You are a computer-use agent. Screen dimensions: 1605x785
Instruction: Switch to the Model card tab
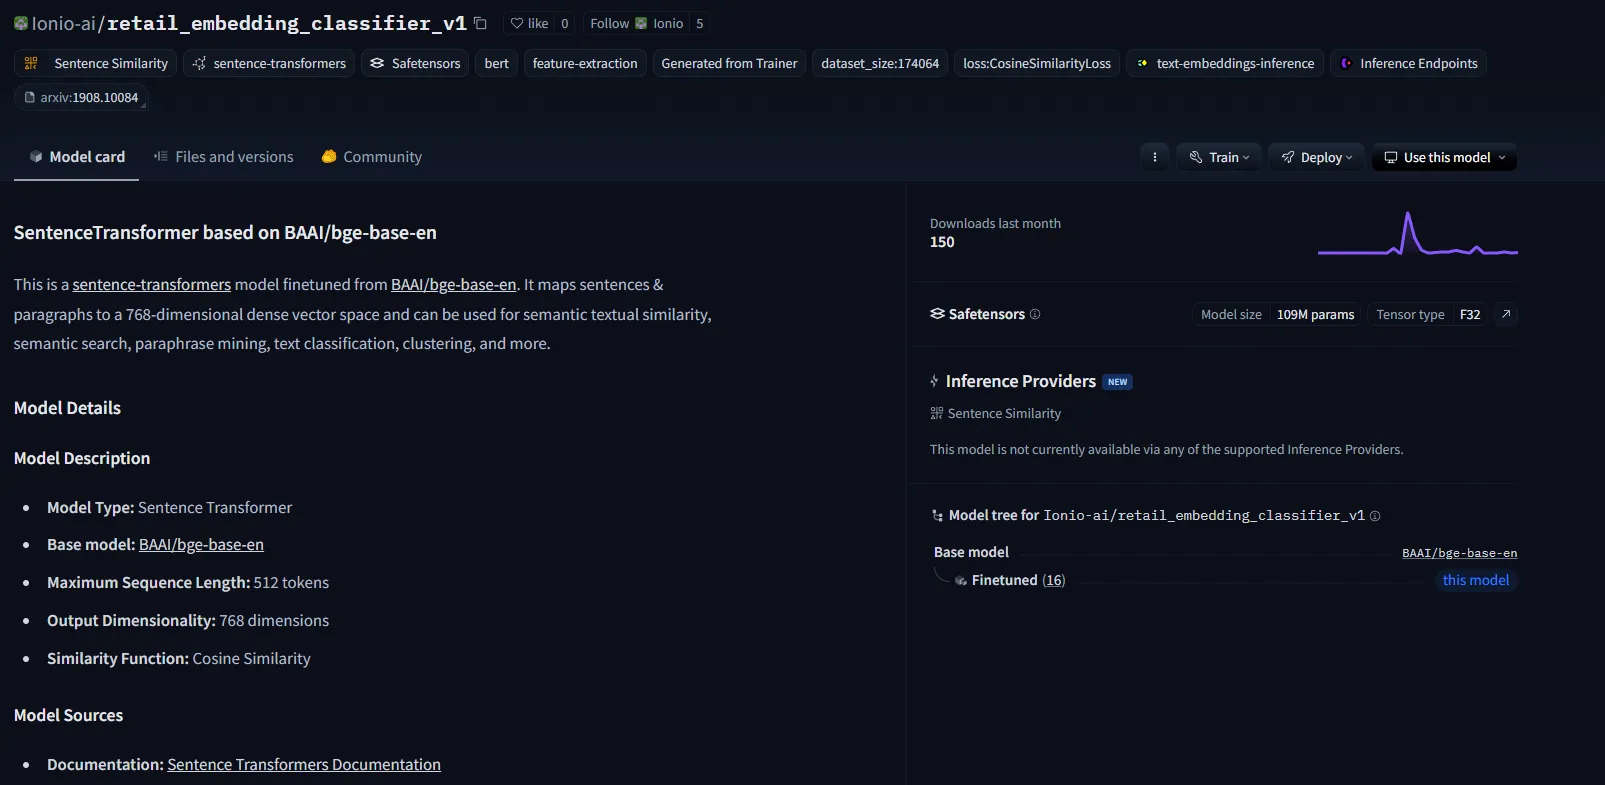coord(77,157)
